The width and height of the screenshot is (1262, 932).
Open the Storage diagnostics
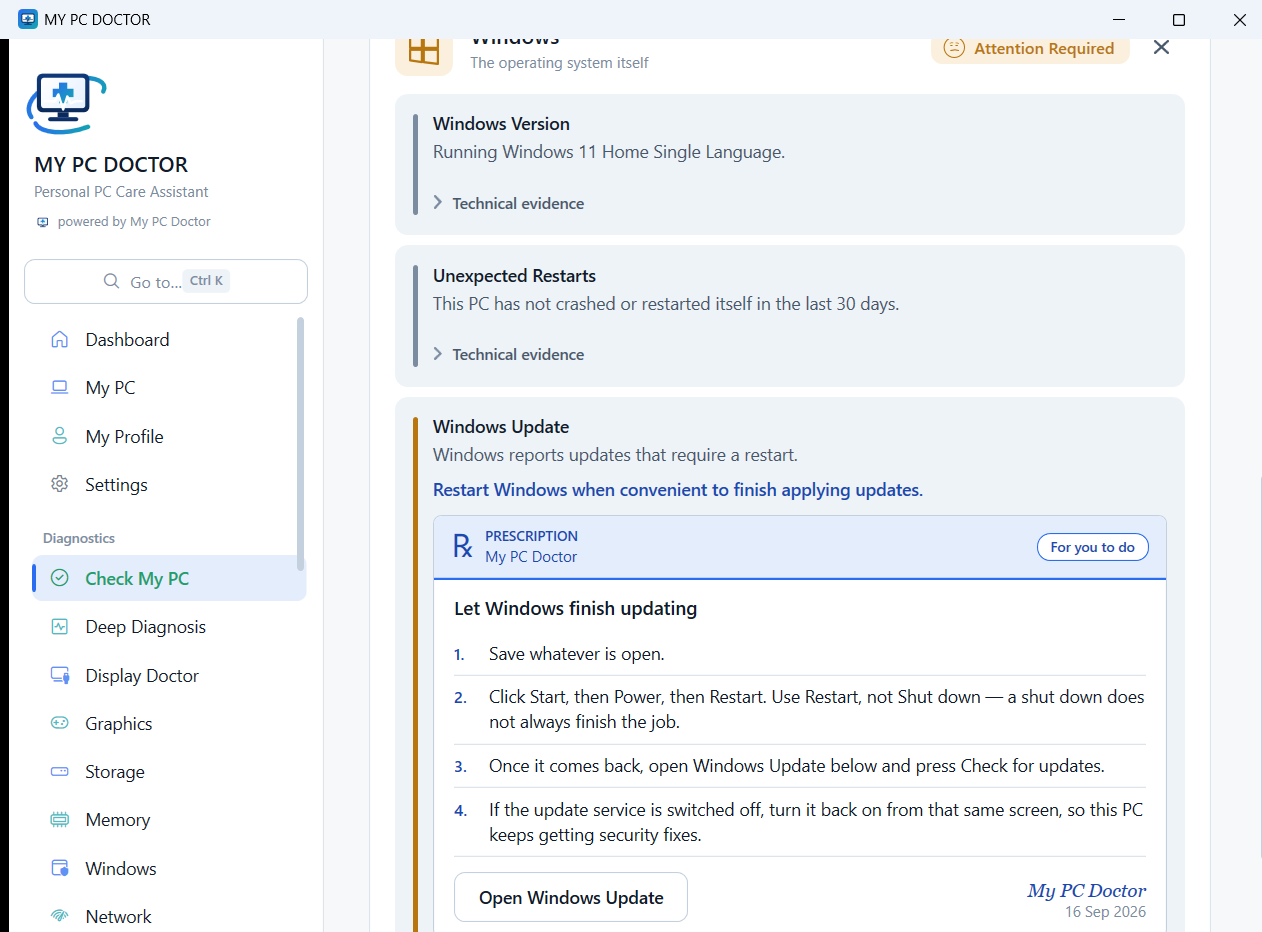pyautogui.click(x=169, y=772)
